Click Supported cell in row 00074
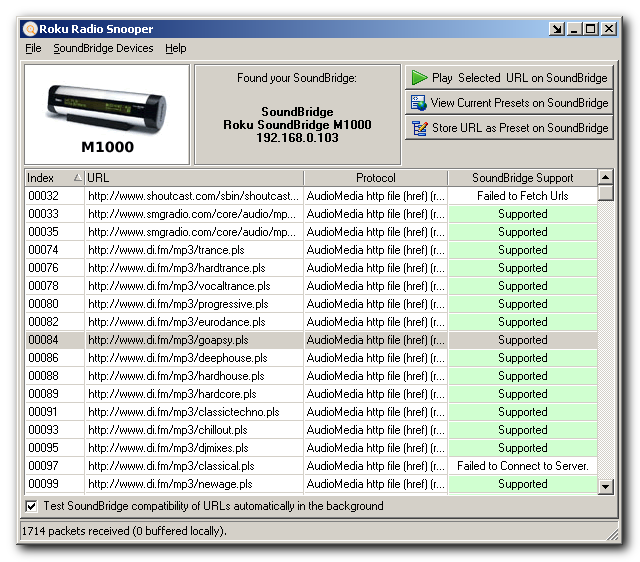This screenshot has width=640, height=562. [x=522, y=250]
